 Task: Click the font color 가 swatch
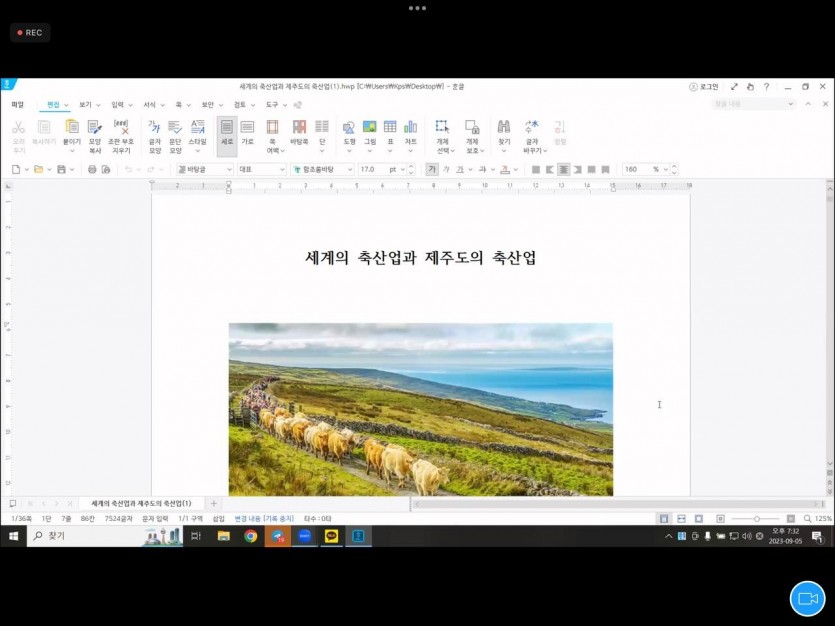[x=505, y=169]
